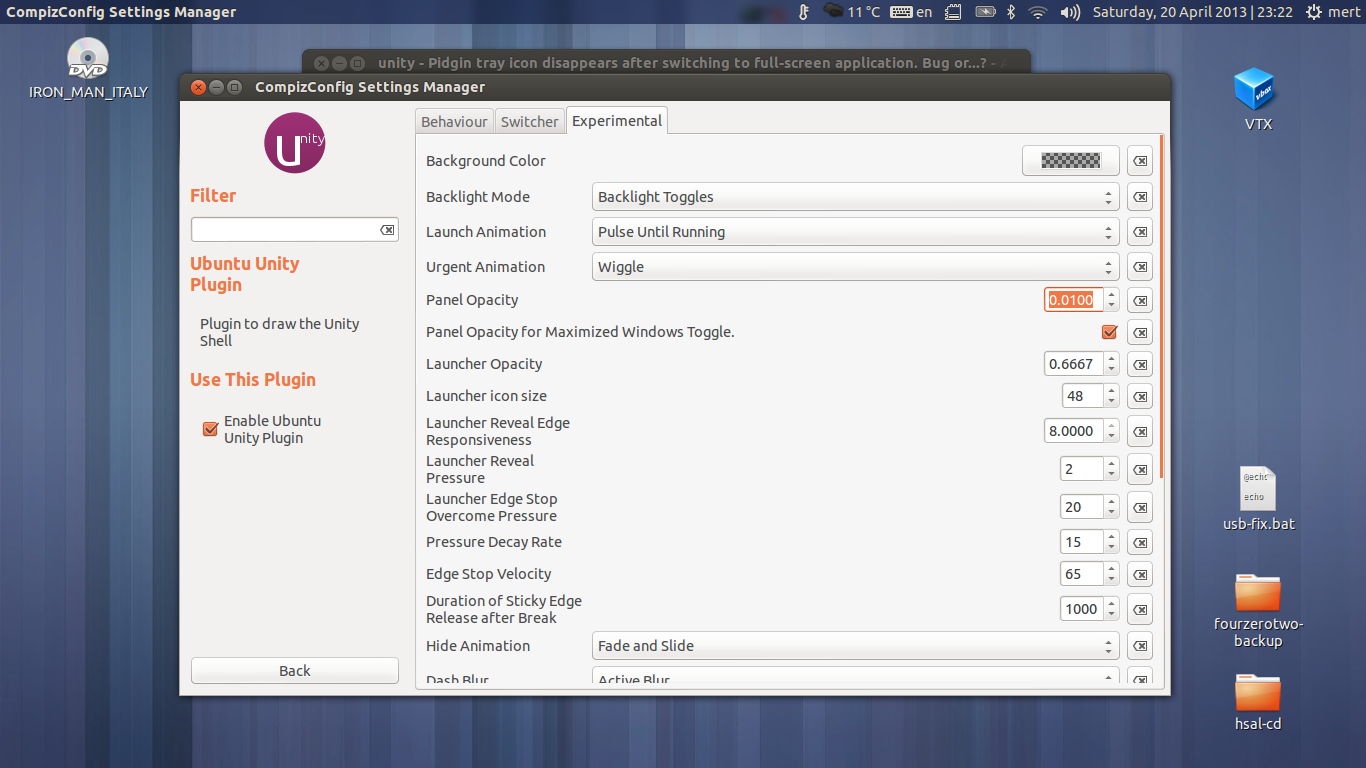This screenshot has width=1366, height=768.
Task: Open the Background Color swatch picker
Action: tap(1070, 160)
